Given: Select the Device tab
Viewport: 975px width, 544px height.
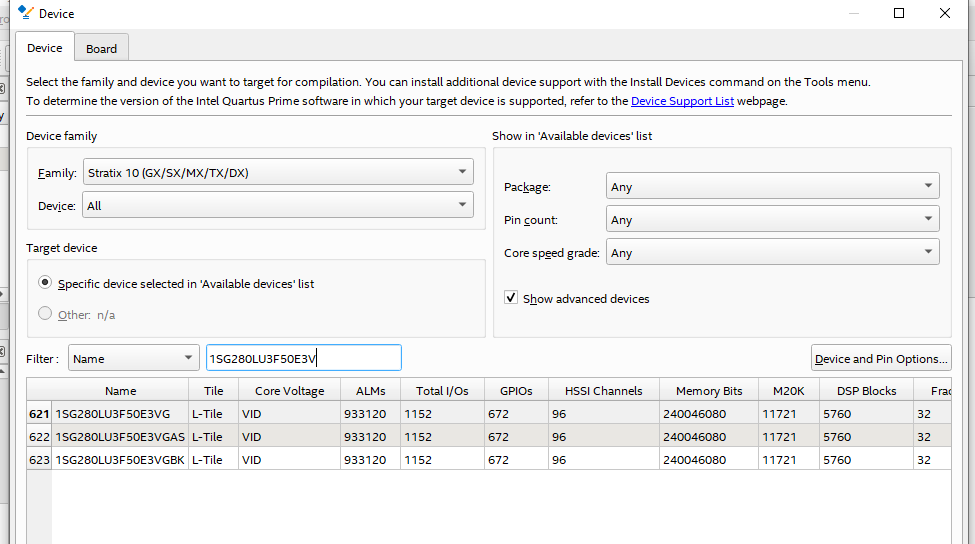Looking at the screenshot, I should pyautogui.click(x=44, y=48).
